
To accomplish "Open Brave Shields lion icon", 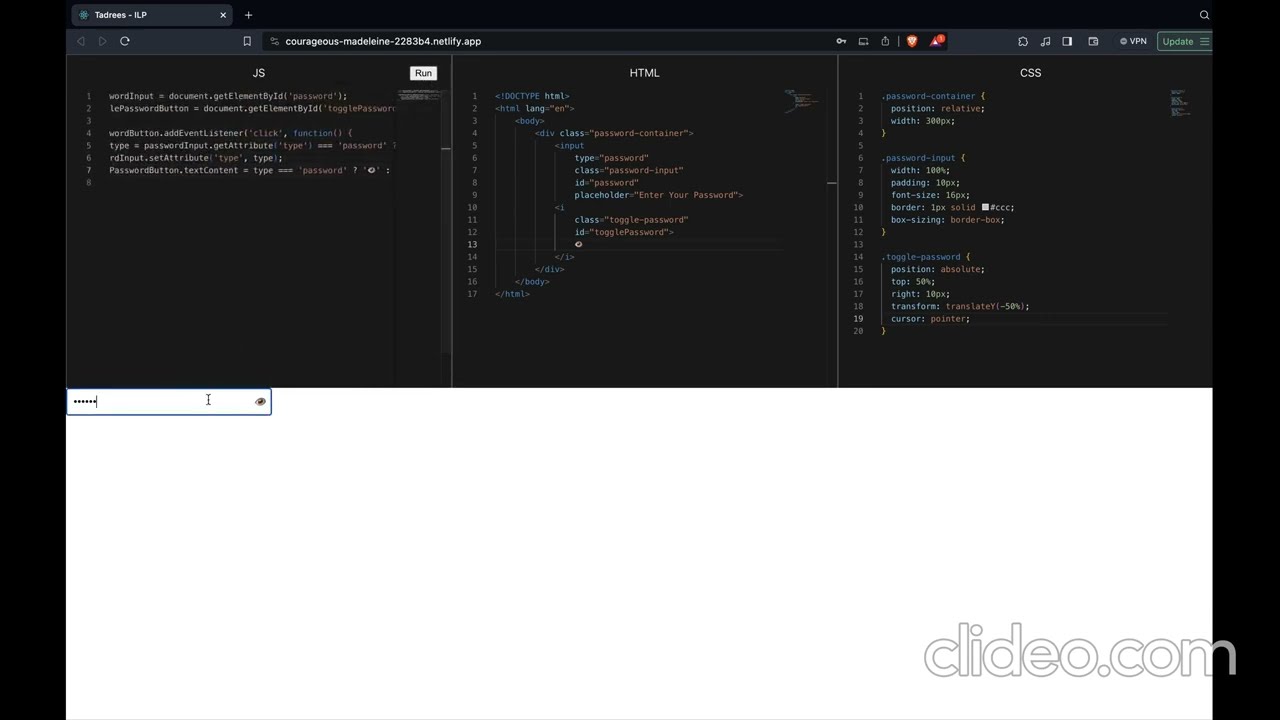I will [x=912, y=41].
